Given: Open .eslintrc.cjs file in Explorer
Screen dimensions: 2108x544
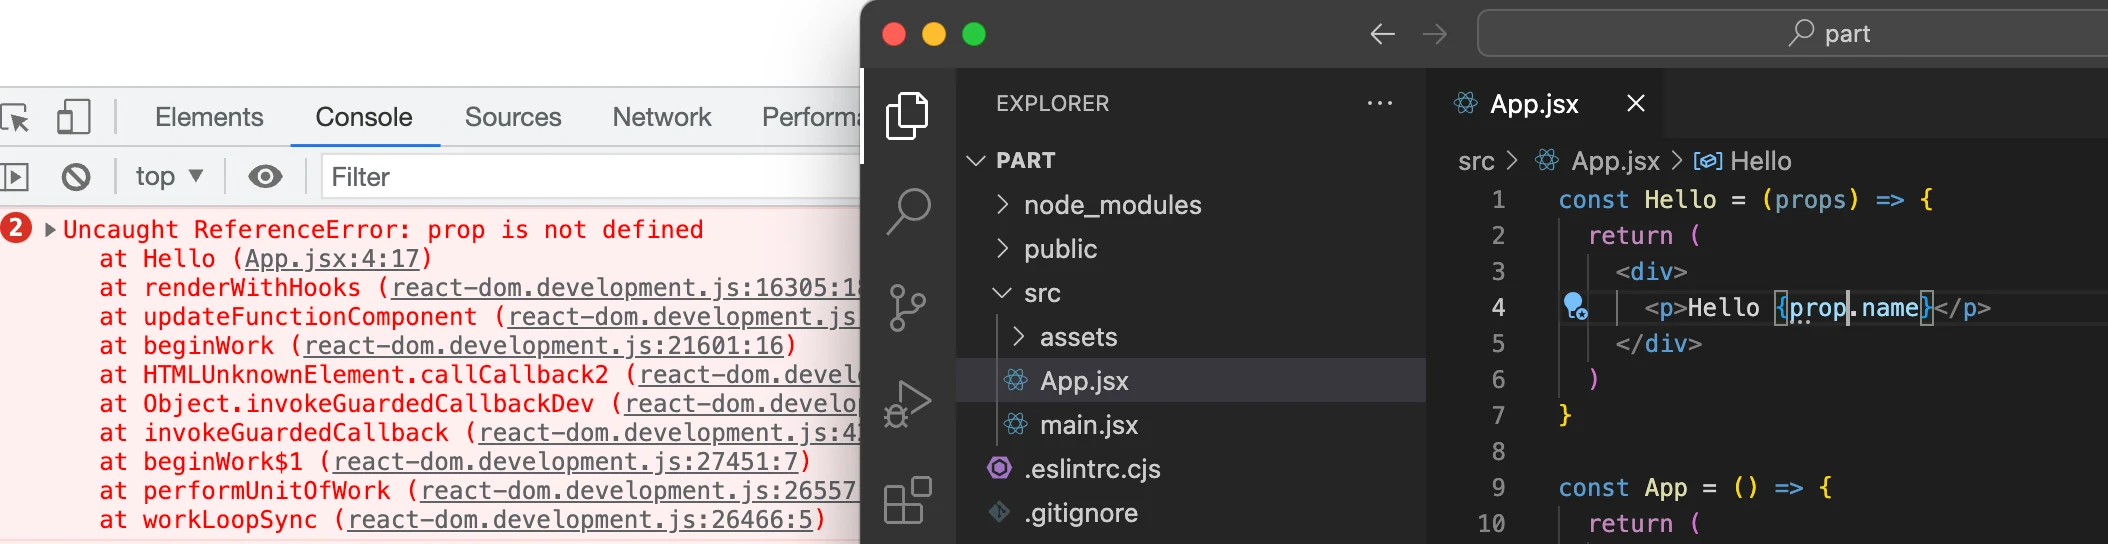Looking at the screenshot, I should (1191, 469).
